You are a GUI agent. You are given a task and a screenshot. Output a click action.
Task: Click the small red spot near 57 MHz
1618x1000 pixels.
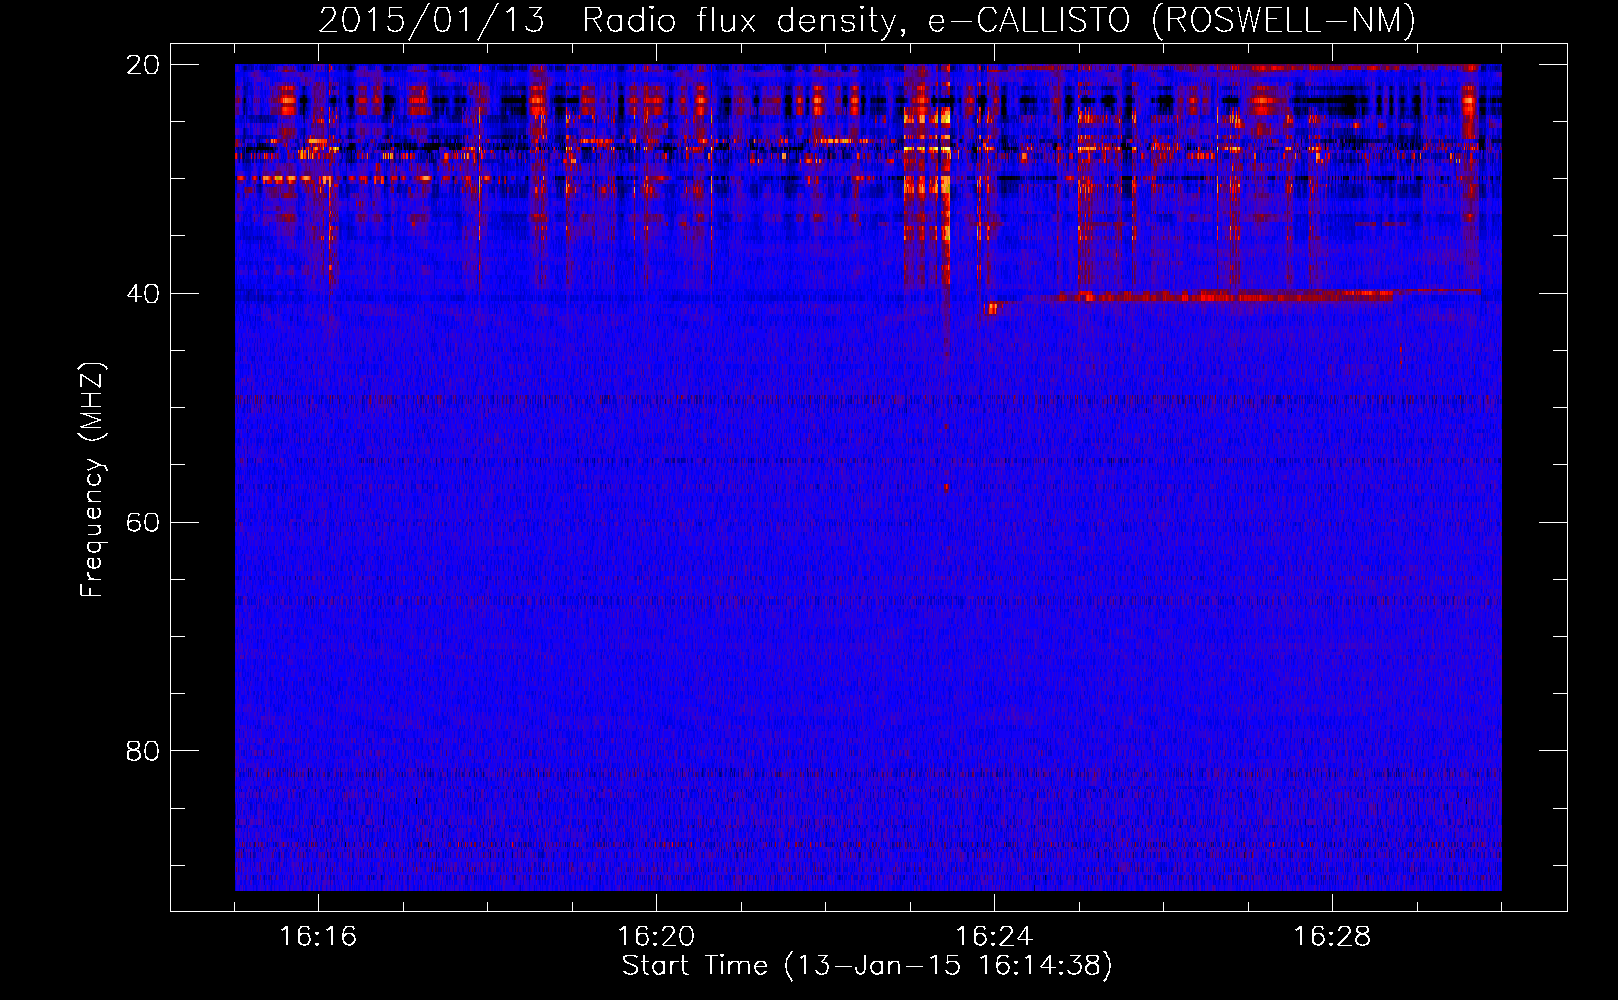pos(946,488)
